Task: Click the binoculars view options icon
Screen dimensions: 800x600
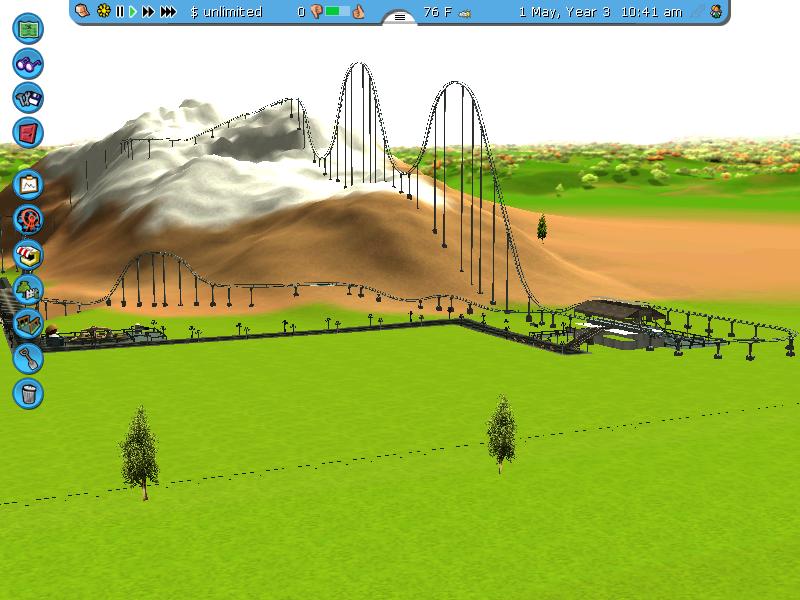Action: [x=28, y=64]
